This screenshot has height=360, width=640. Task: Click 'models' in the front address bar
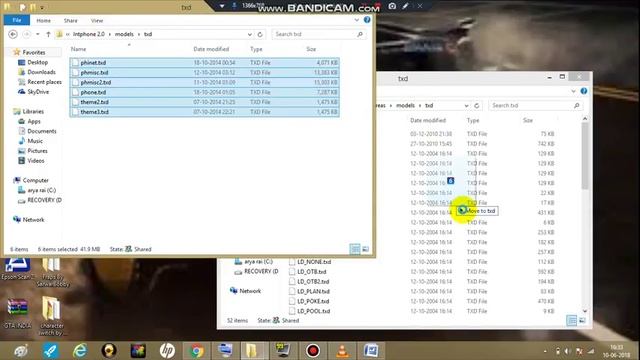(124, 34)
